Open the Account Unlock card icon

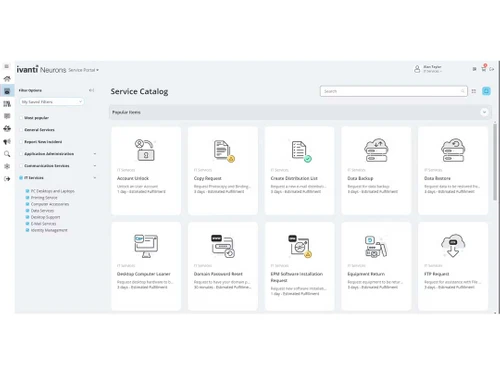tap(145, 150)
